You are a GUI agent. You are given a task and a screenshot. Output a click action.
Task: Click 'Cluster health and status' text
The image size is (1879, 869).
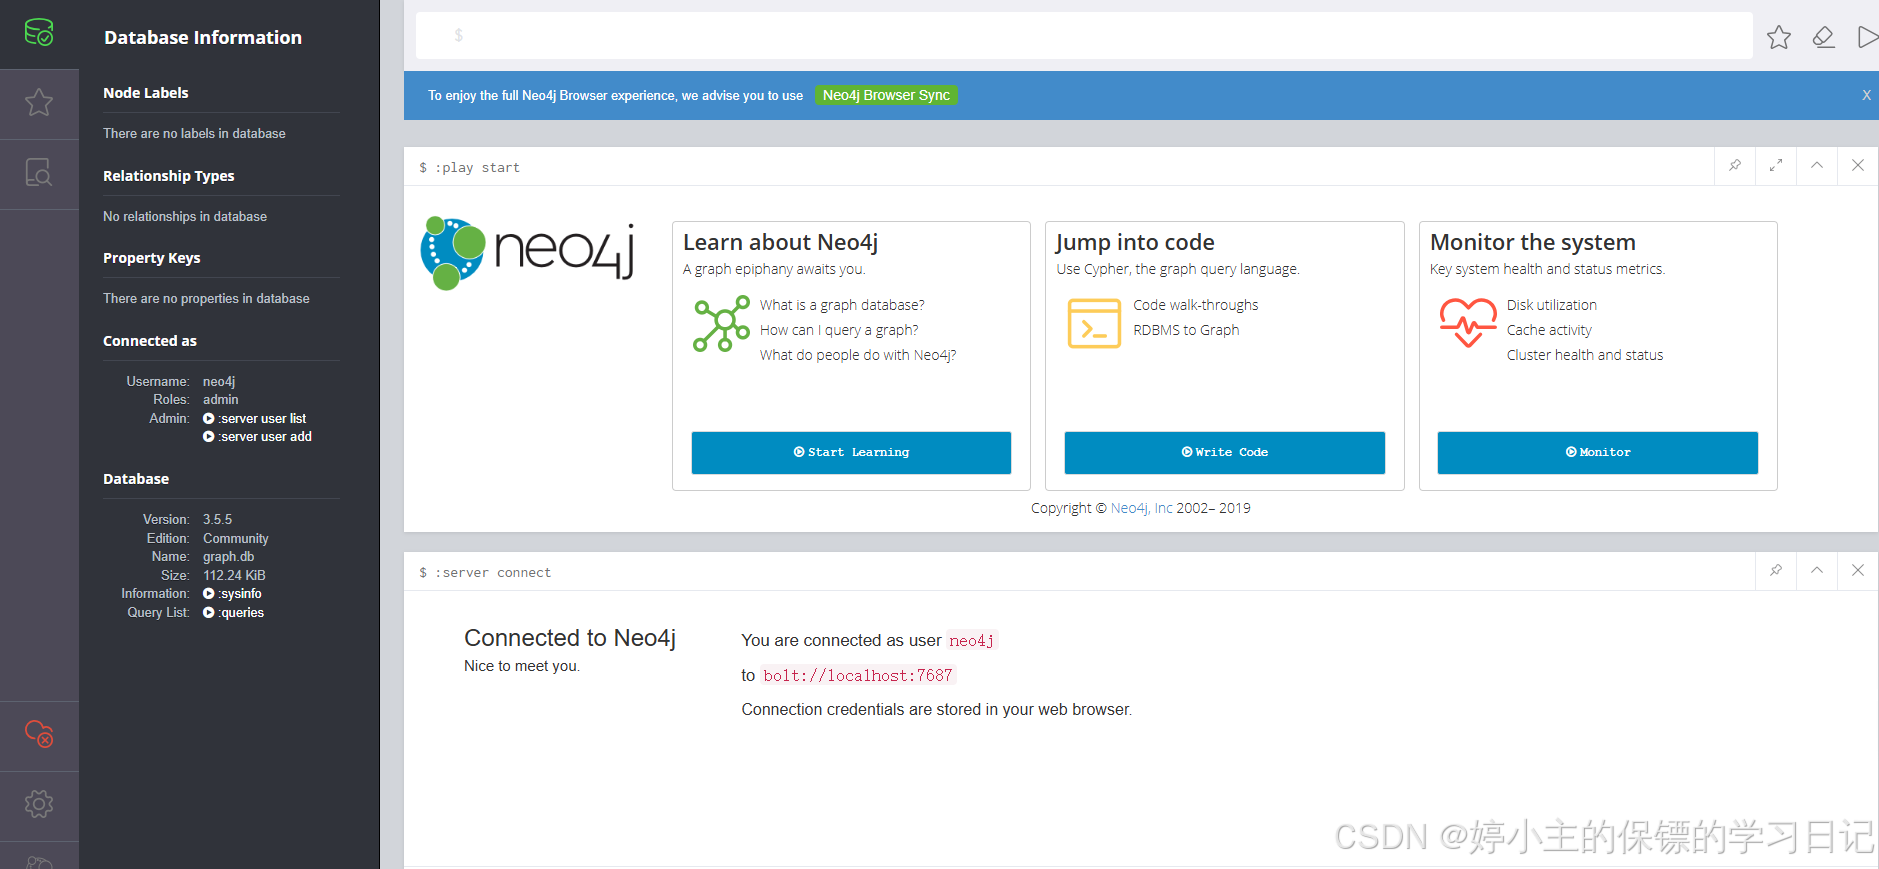1585,355
